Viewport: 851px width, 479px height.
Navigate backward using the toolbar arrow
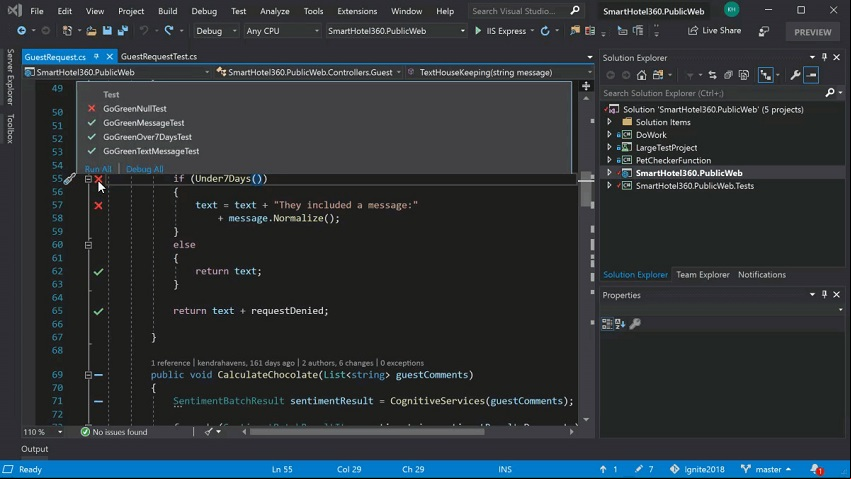coord(21,31)
